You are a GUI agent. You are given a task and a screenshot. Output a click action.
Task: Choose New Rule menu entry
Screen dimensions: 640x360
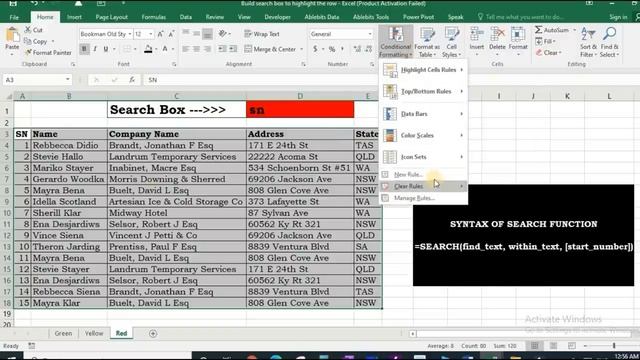(x=423, y=175)
